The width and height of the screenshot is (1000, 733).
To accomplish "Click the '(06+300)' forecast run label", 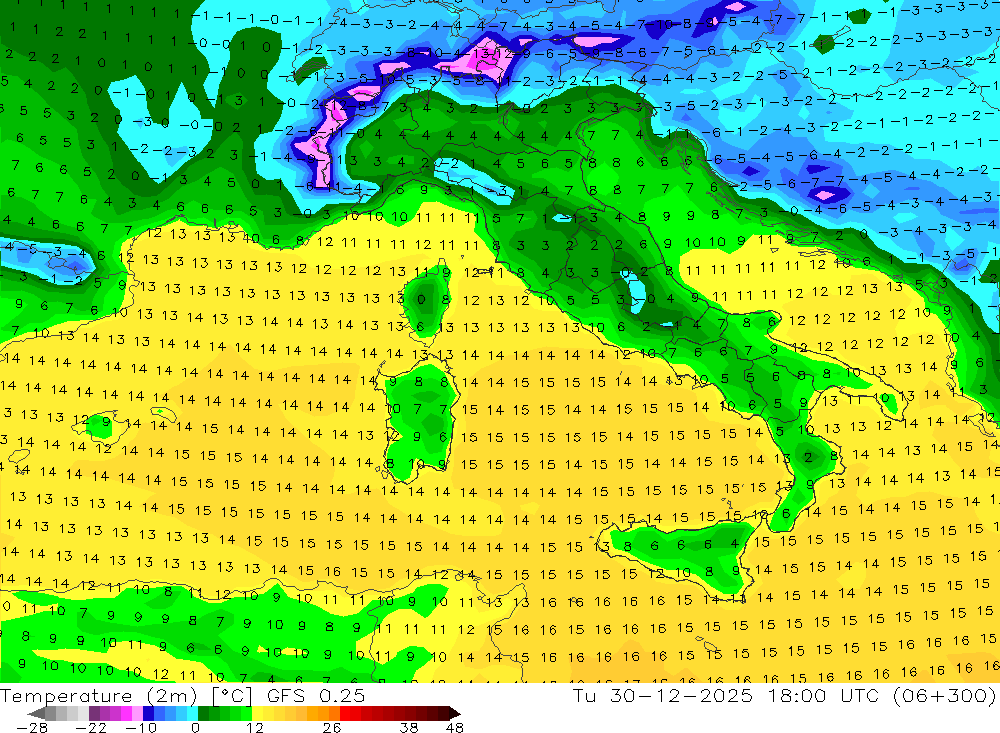I will [x=943, y=696].
